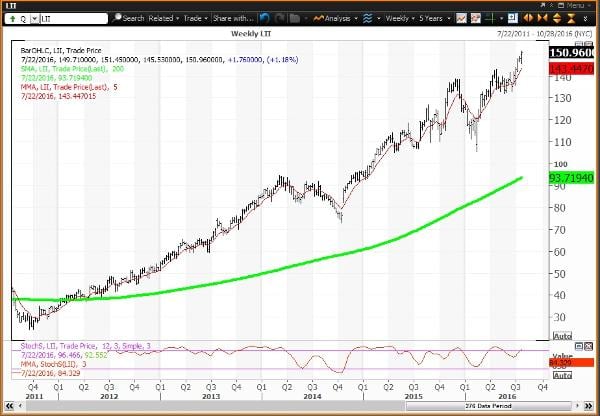This screenshot has height=416, width=600.
Task: Click the blue wavy lines chart-type icon
Action: coord(368,18)
